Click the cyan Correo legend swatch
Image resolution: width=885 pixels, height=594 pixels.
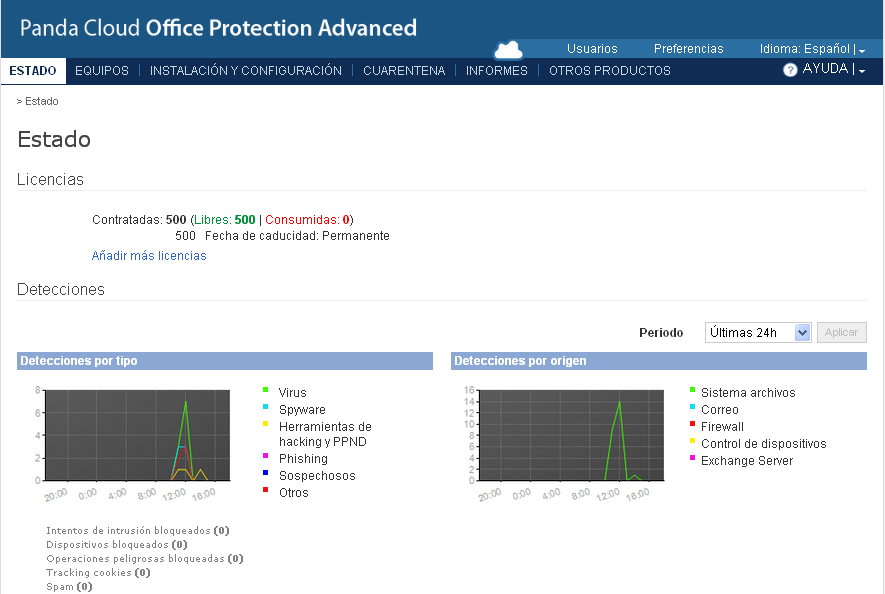click(693, 407)
